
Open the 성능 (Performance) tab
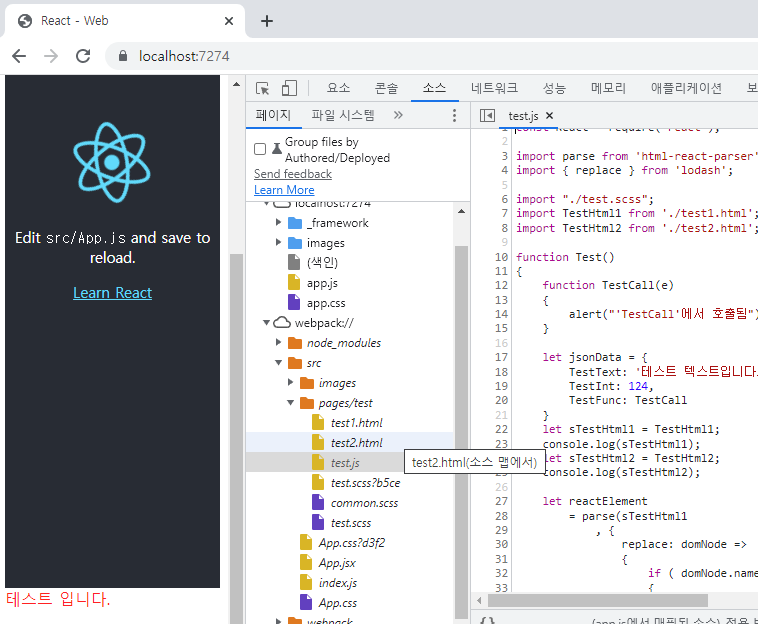point(554,88)
